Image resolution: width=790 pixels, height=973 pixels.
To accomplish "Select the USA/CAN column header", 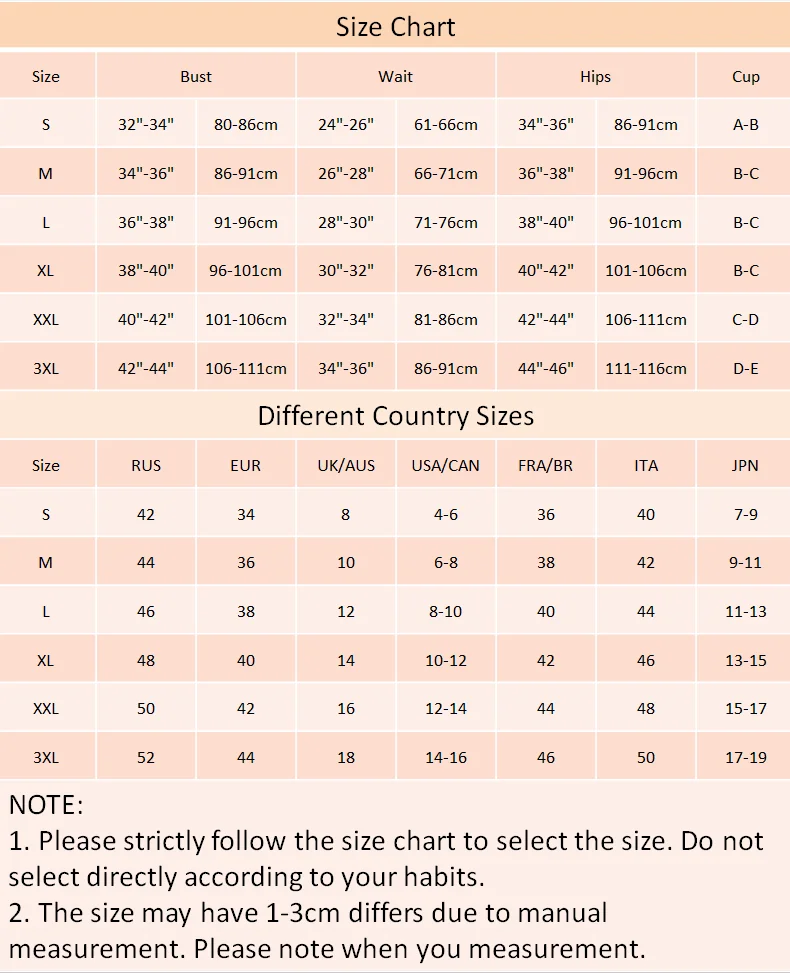I will click(446, 465).
